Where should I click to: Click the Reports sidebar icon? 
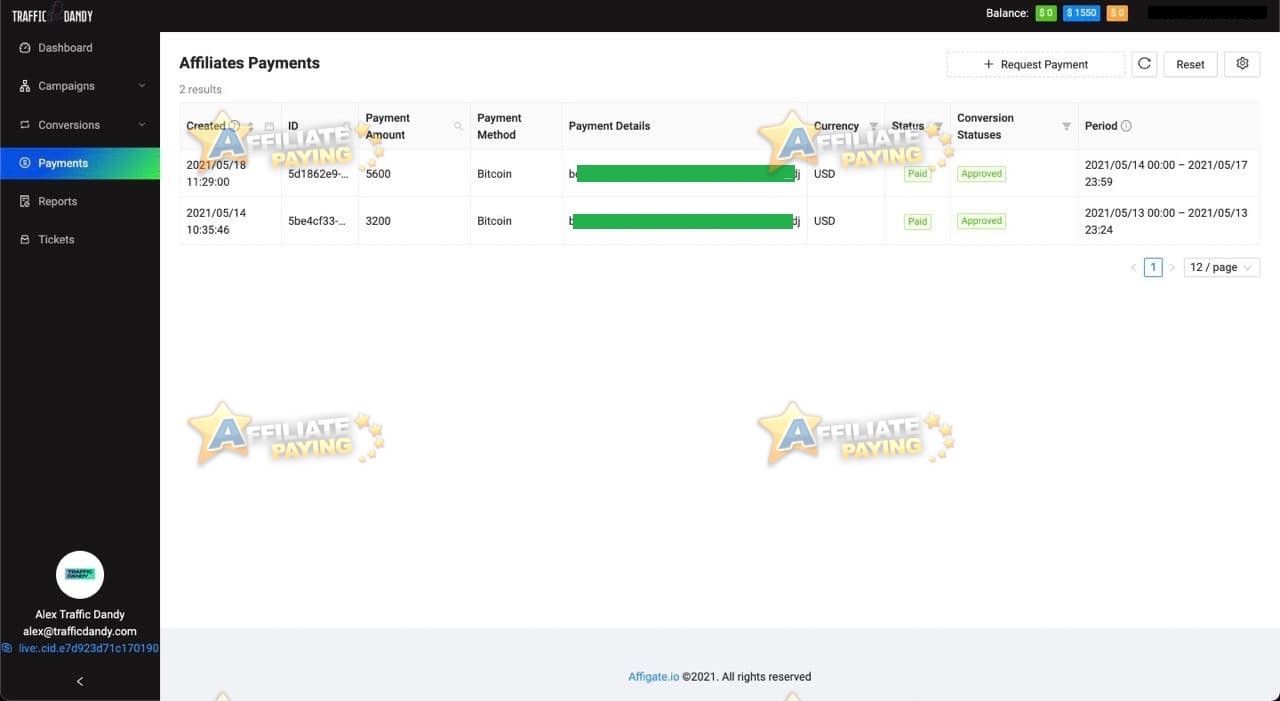(x=25, y=201)
